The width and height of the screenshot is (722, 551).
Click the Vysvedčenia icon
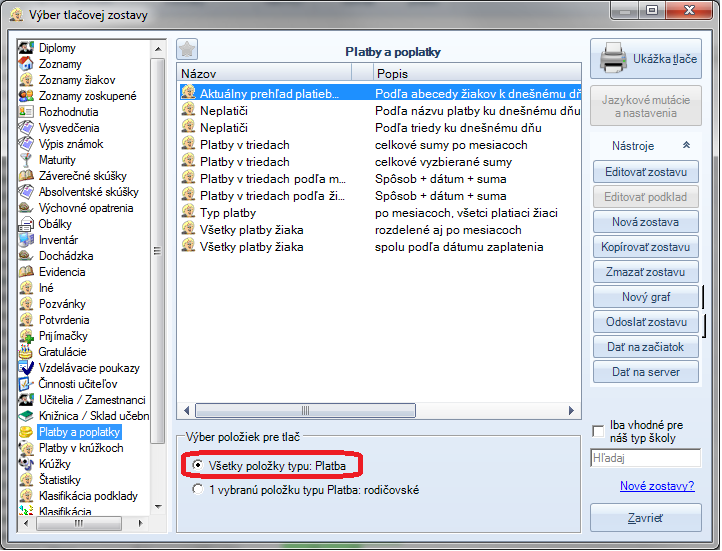tap(26, 128)
